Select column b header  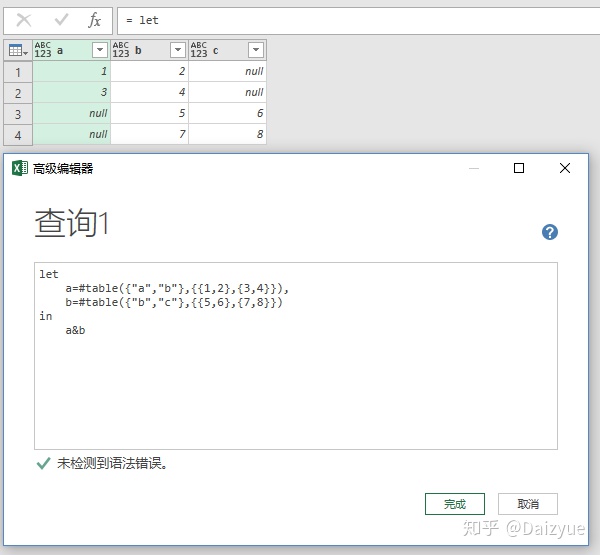[x=150, y=50]
